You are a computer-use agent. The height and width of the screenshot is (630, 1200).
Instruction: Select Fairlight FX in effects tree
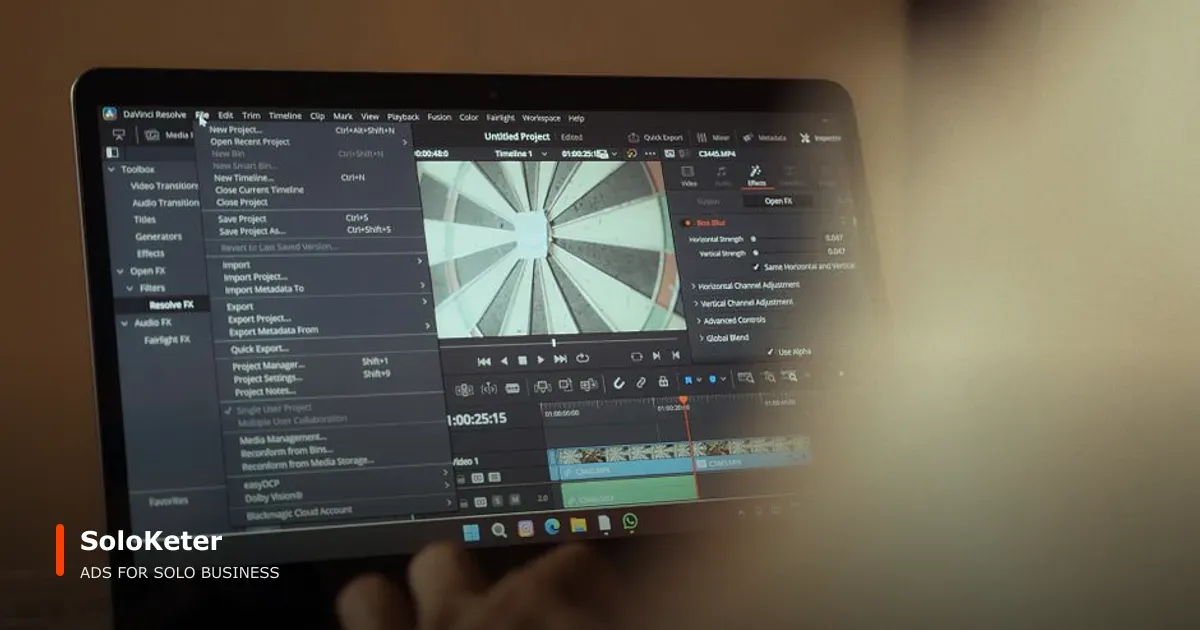[x=166, y=340]
